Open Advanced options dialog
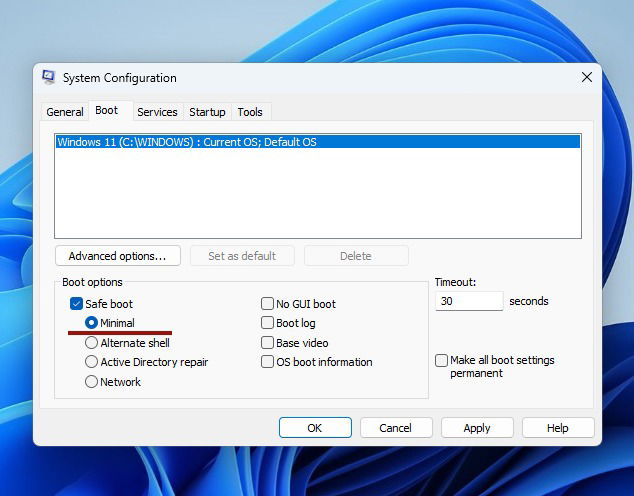Image resolution: width=634 pixels, height=496 pixels. coord(118,256)
